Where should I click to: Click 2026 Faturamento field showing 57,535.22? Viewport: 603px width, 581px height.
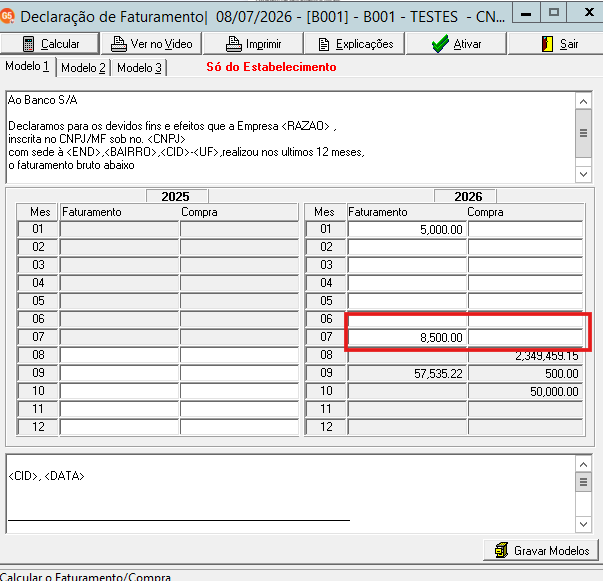pos(407,373)
